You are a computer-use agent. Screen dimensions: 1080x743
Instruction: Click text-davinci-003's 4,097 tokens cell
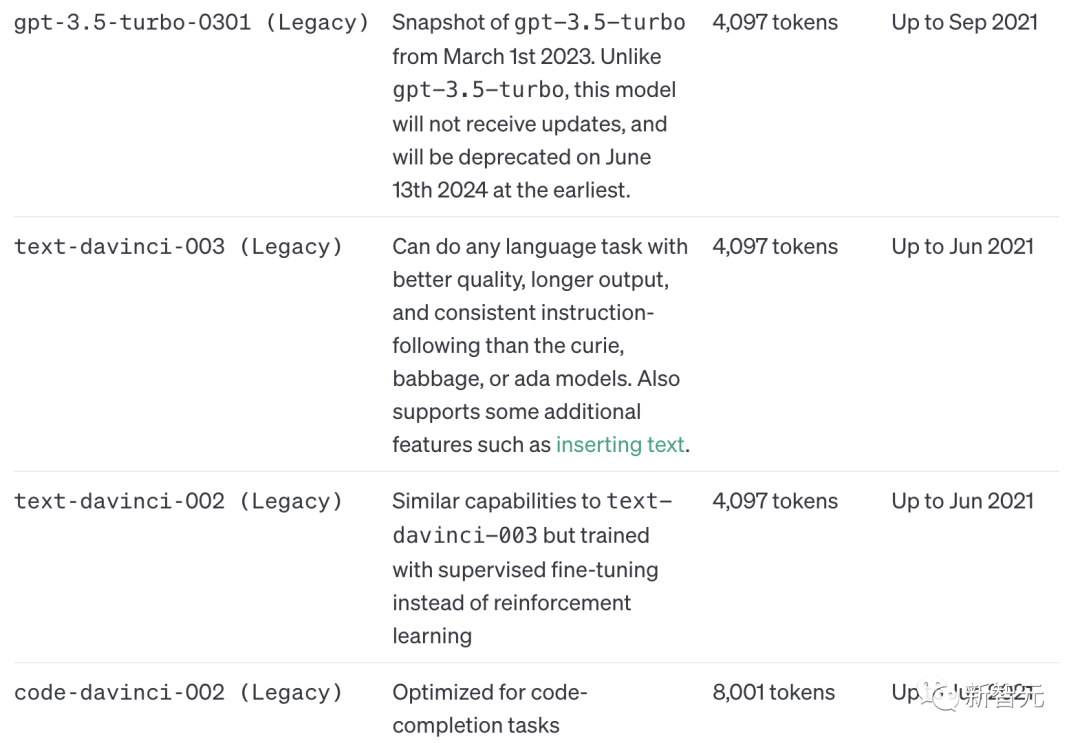click(775, 247)
